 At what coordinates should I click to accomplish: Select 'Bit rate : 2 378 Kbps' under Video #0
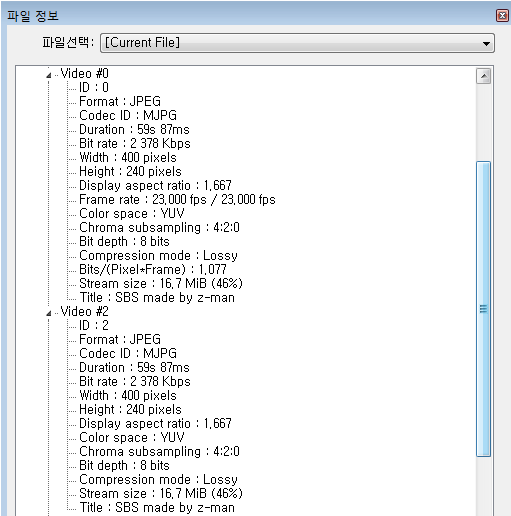point(135,143)
